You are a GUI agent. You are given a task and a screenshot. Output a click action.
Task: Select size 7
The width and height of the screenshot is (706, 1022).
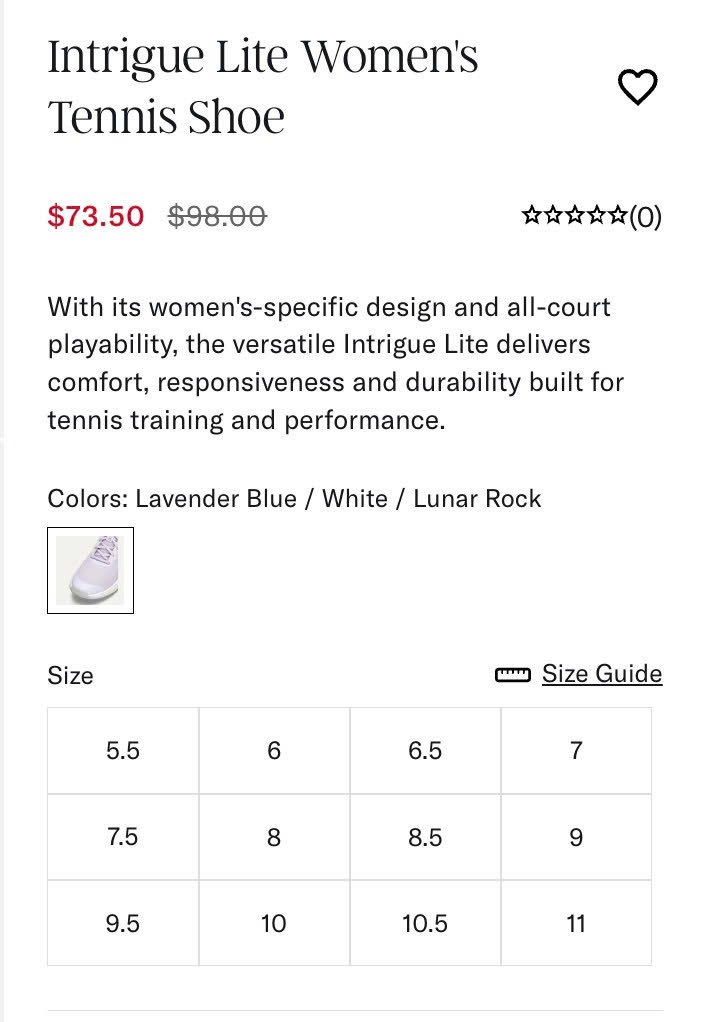pos(576,751)
